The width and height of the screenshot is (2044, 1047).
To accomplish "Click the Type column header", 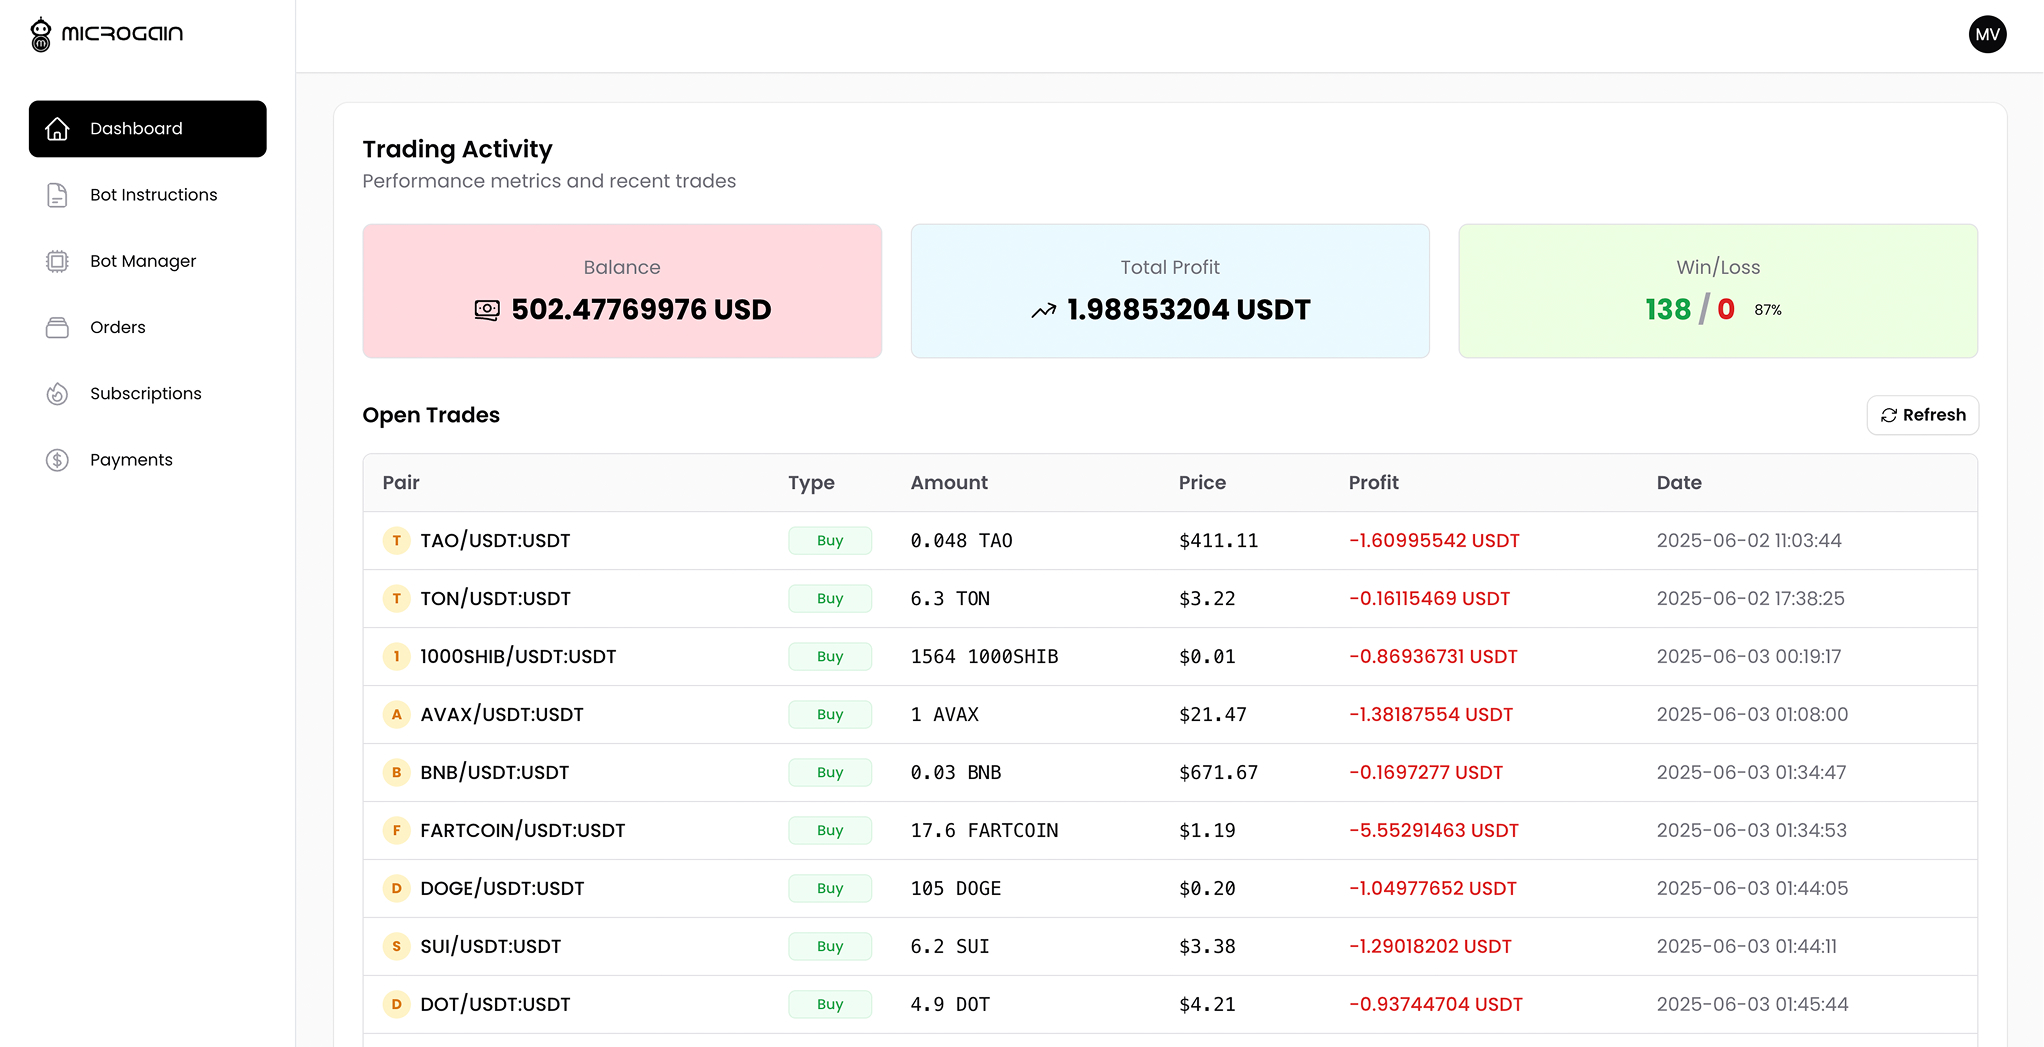I will [811, 483].
